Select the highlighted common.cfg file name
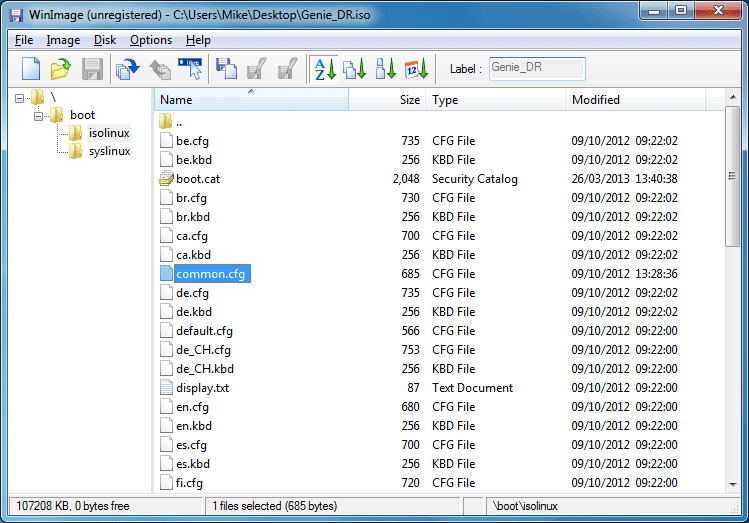Viewport: 749px width, 523px height. point(212,274)
